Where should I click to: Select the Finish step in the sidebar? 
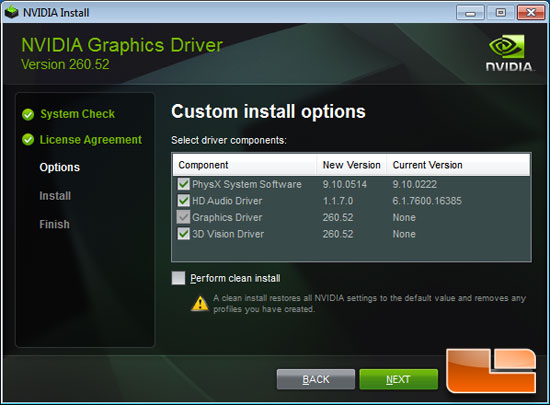click(54, 224)
